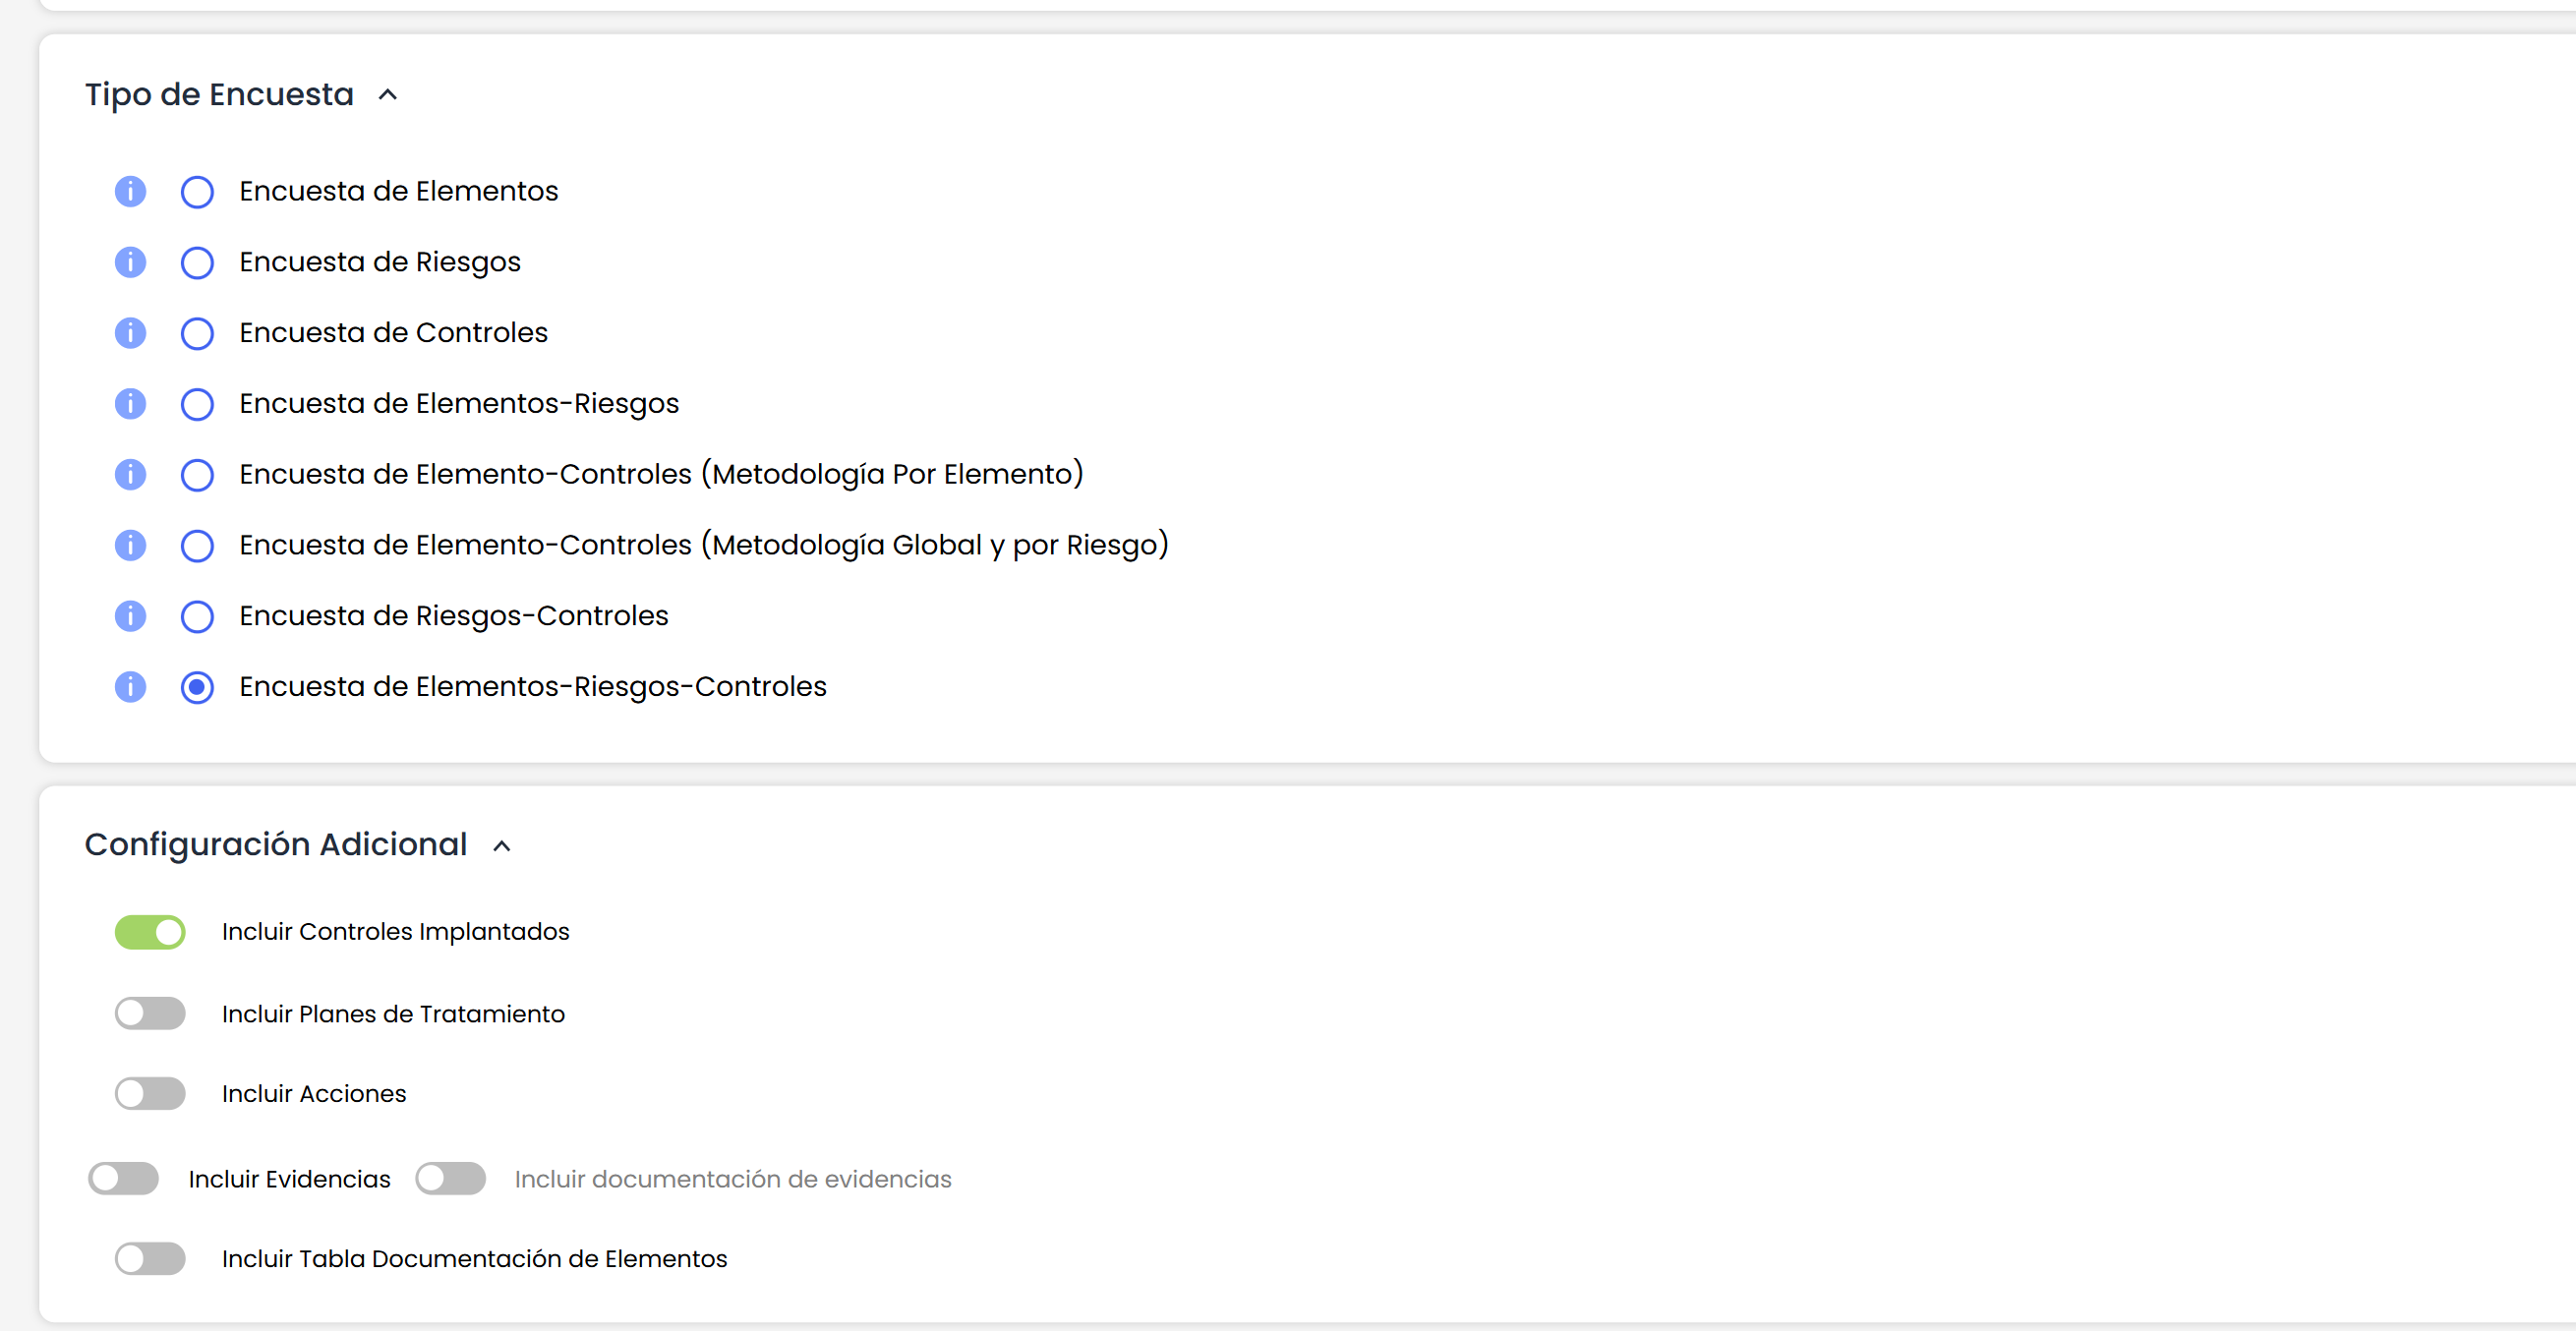Open info icon for Encuesta de Elementos

pyautogui.click(x=130, y=191)
